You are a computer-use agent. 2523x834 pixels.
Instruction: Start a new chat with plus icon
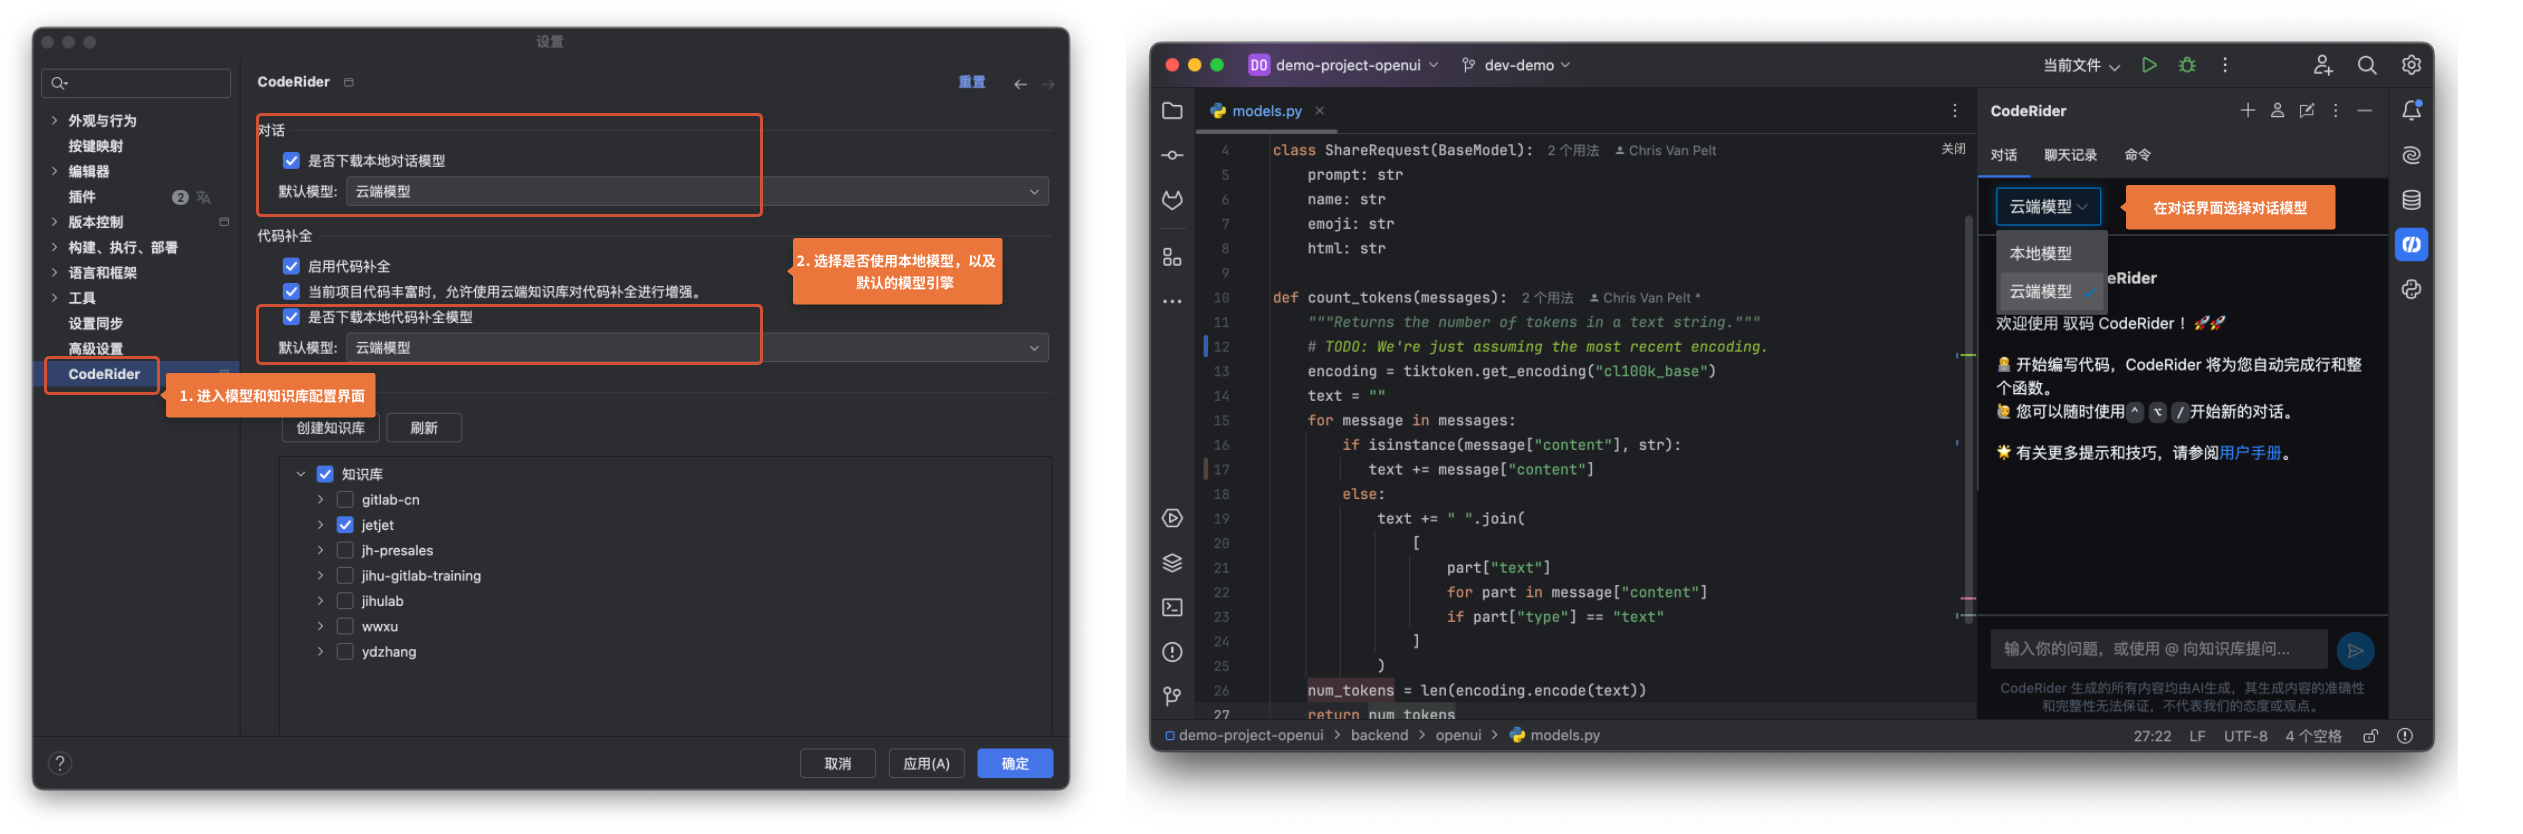click(2247, 111)
